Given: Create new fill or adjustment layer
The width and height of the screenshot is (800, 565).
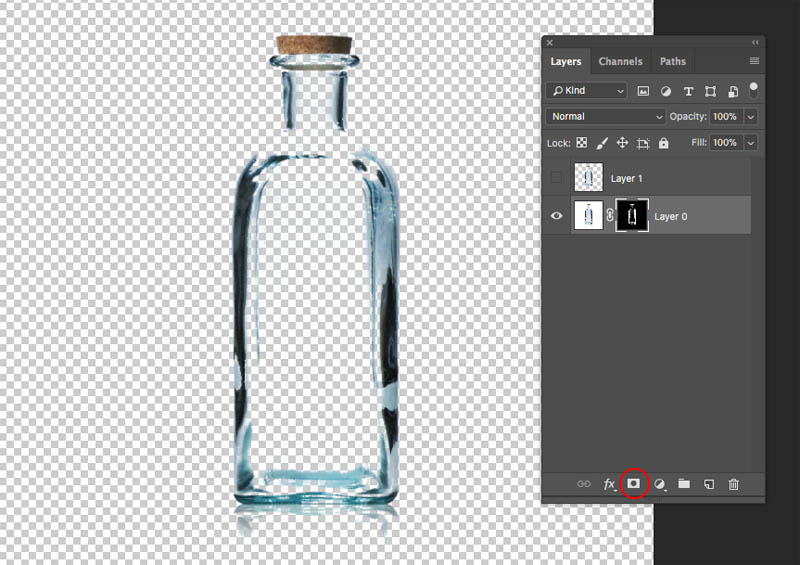Looking at the screenshot, I should coord(659,484).
